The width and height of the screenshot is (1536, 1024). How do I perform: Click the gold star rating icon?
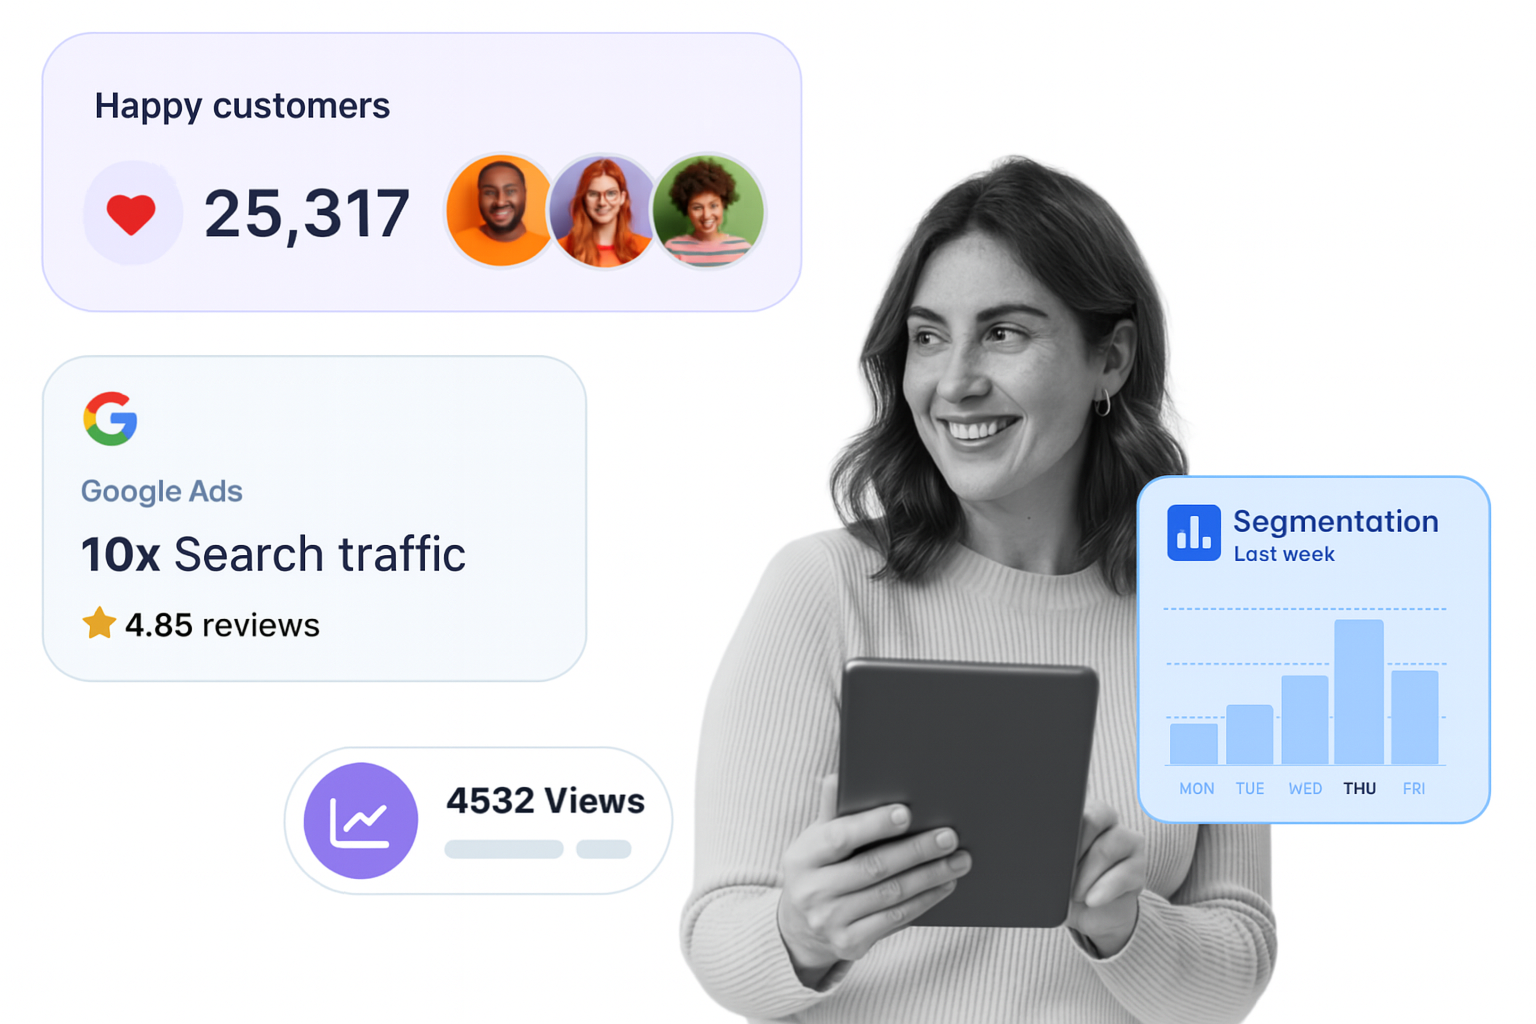pos(99,623)
